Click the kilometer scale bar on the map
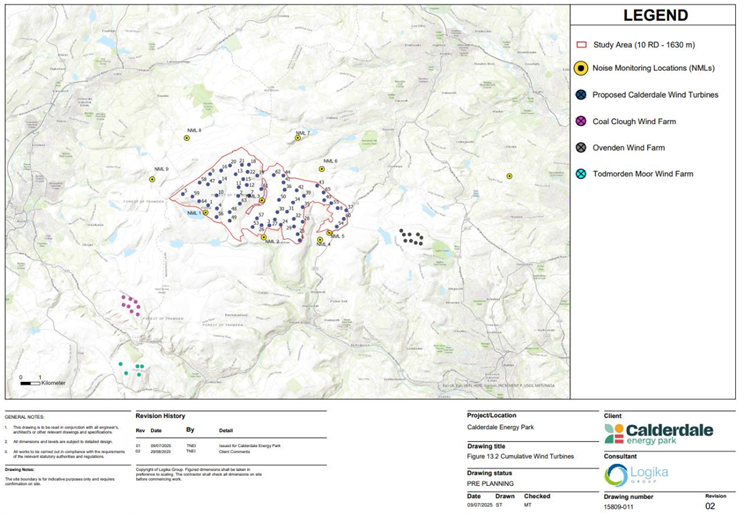752x513 pixels. coord(30,381)
